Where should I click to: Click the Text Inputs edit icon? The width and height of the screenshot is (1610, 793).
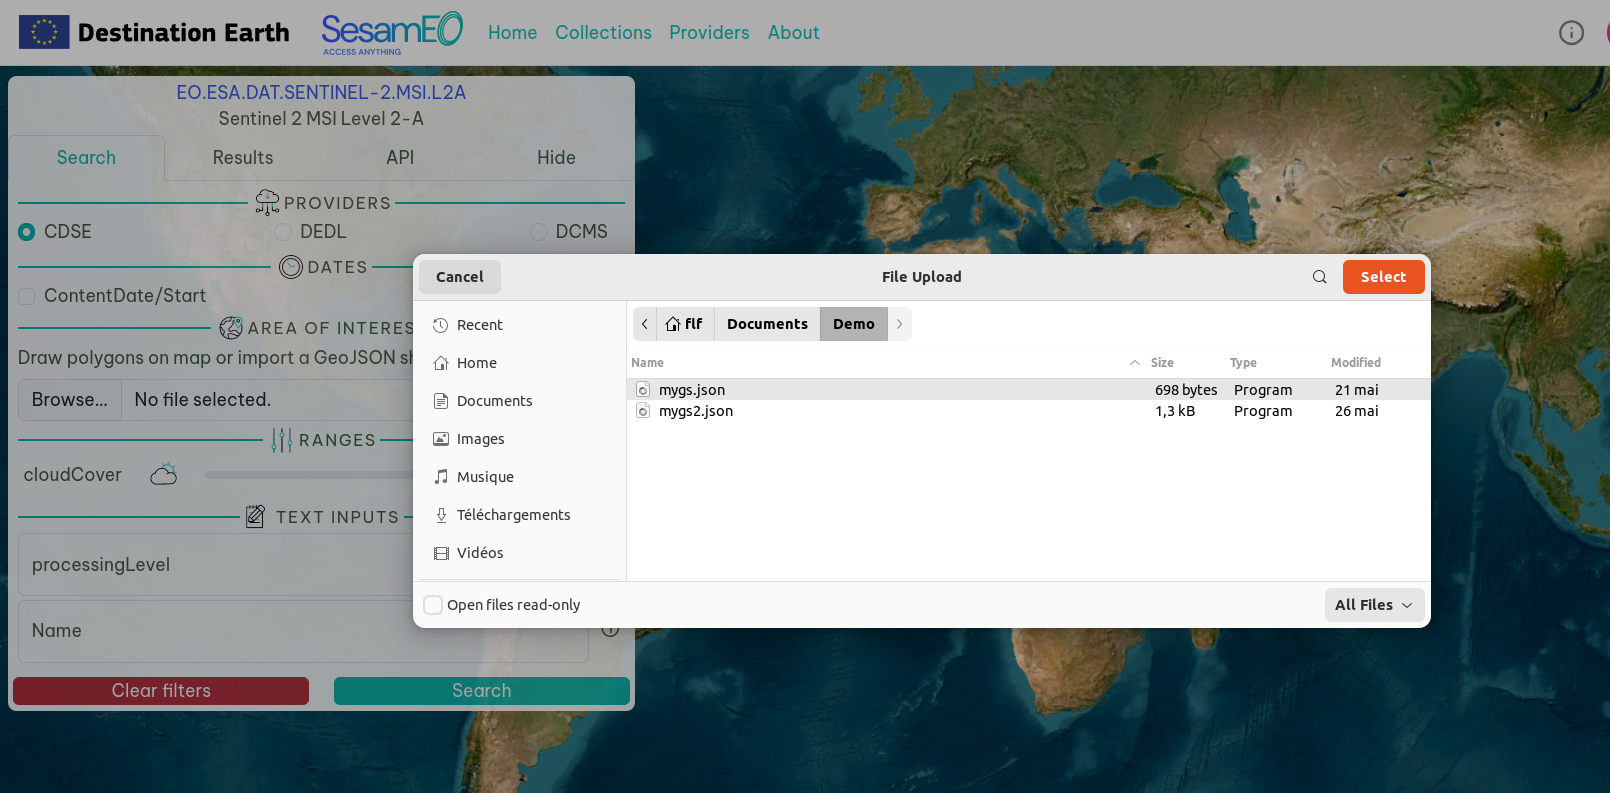click(255, 516)
